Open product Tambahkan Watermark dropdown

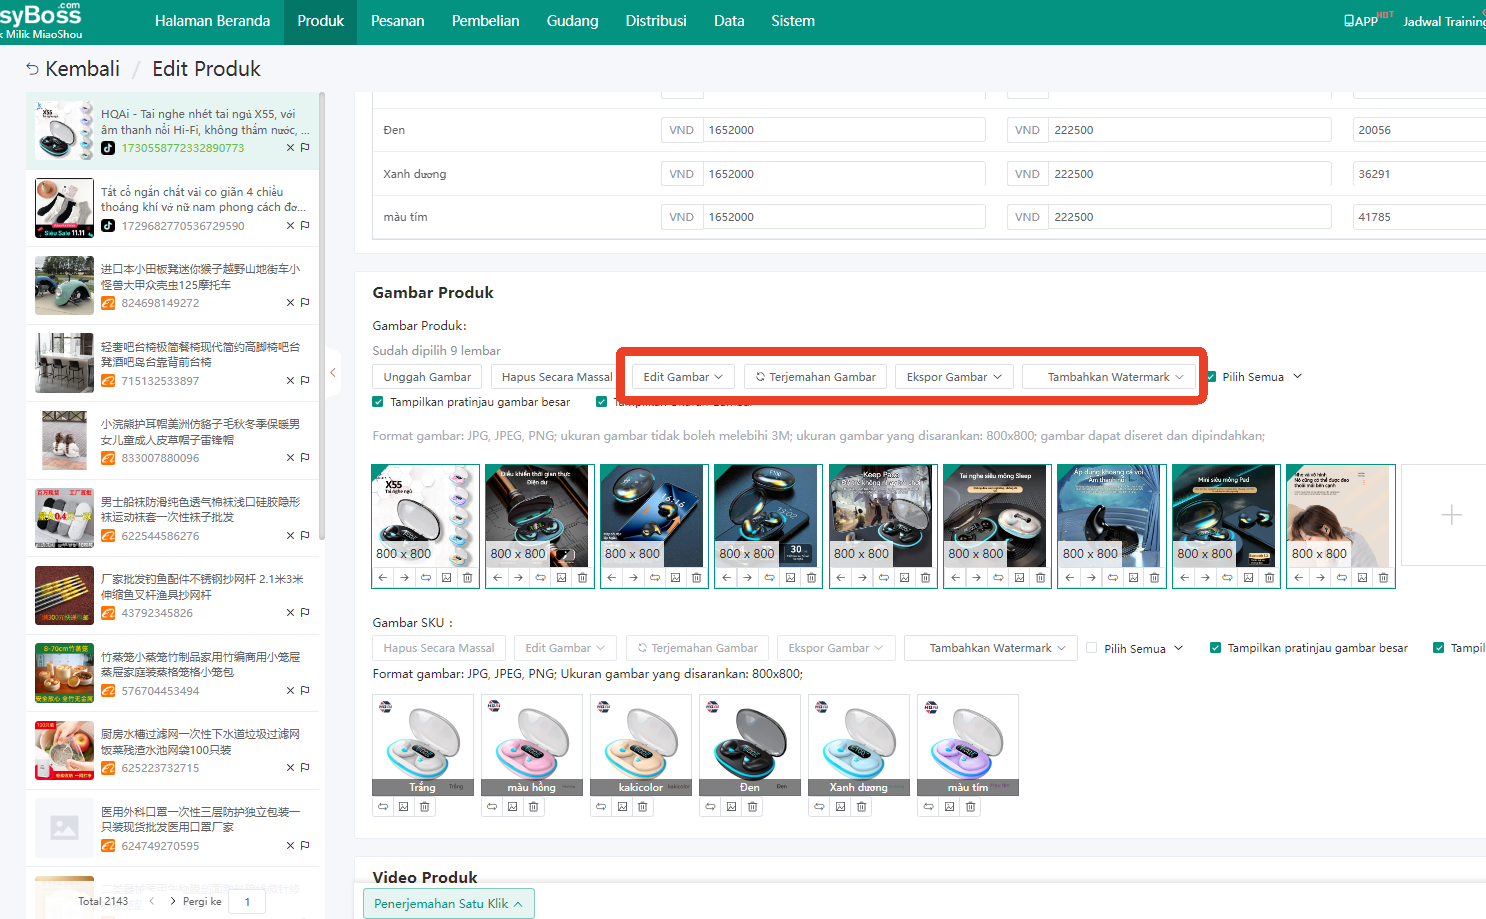[x=1109, y=377]
